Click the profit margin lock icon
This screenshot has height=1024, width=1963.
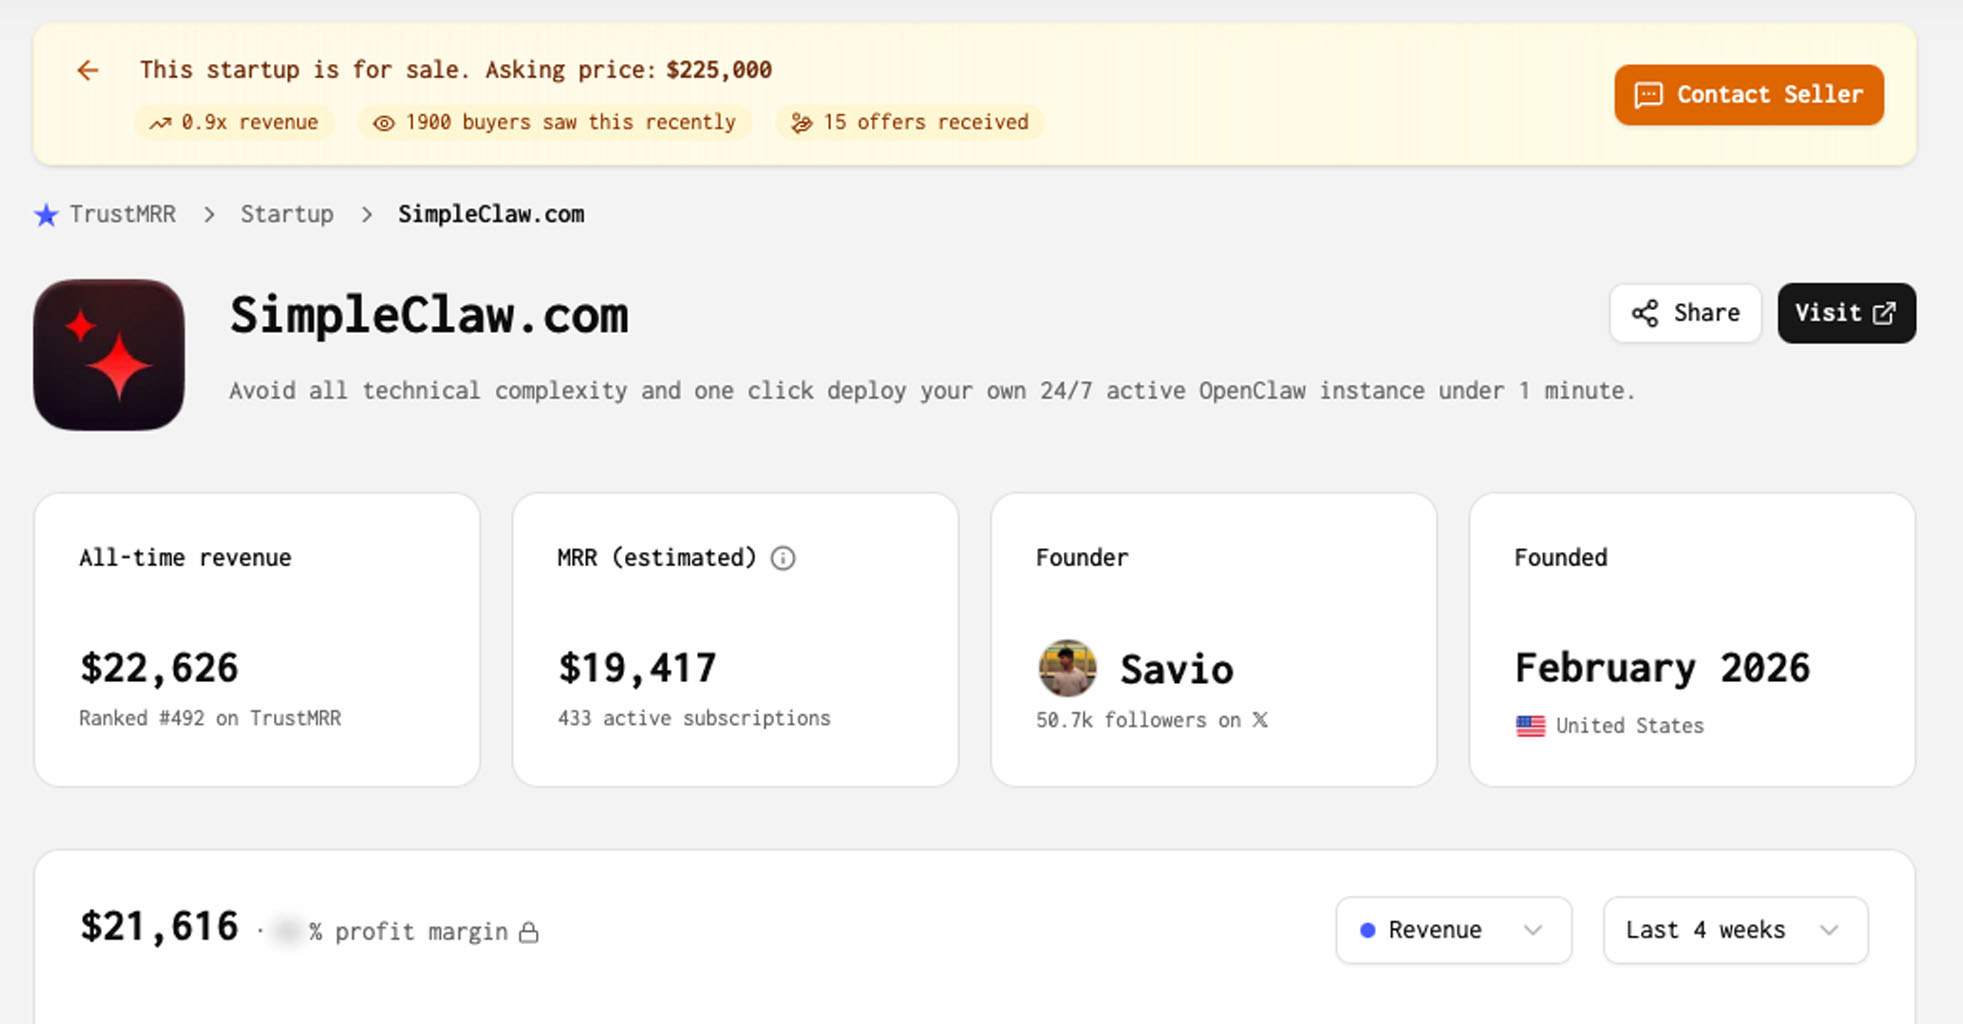tap(529, 932)
